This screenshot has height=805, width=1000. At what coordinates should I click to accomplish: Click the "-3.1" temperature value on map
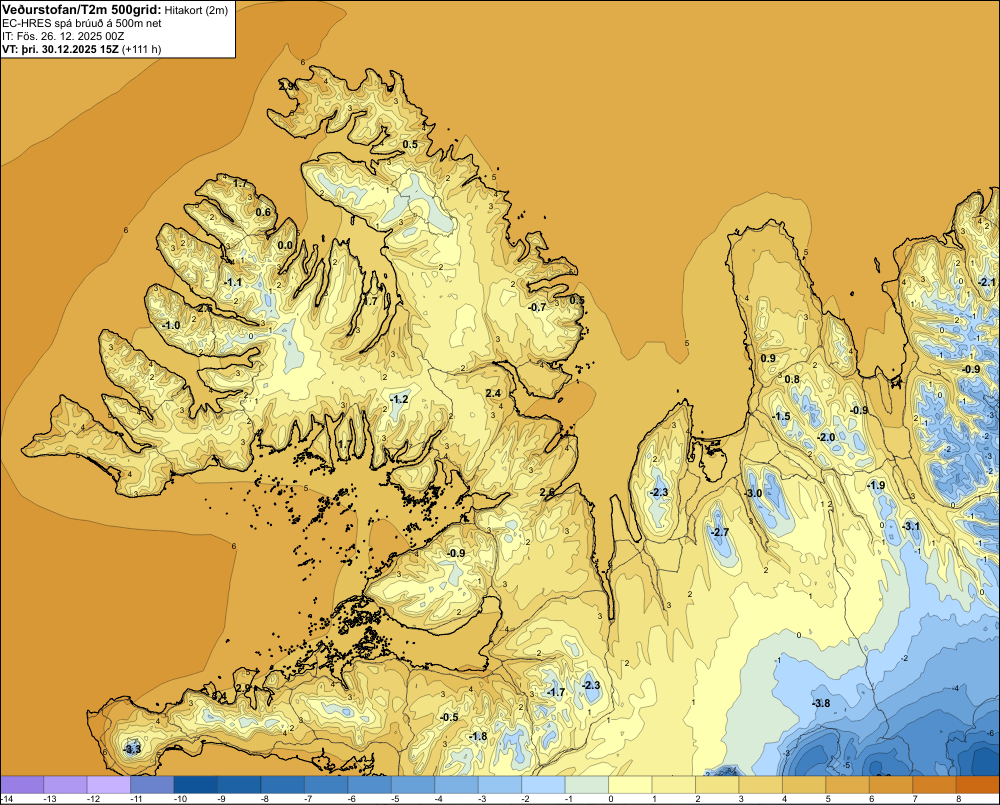pos(911,526)
